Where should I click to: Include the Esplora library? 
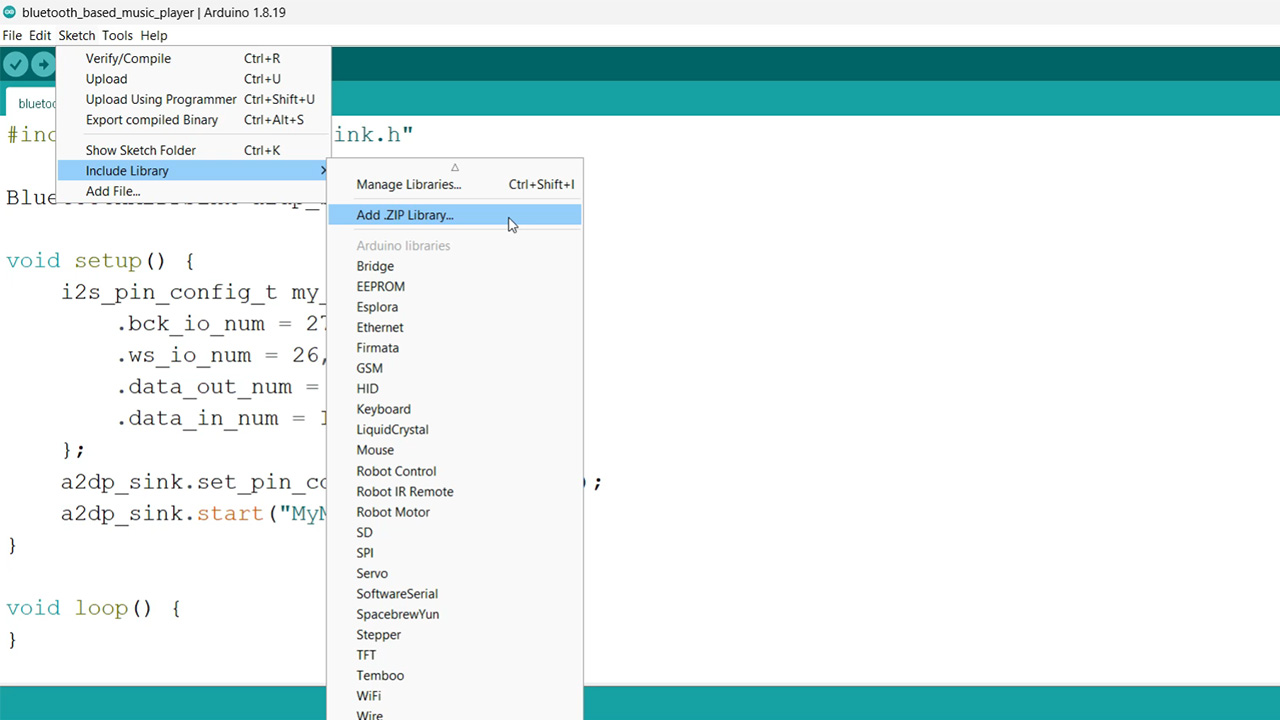click(x=455, y=307)
